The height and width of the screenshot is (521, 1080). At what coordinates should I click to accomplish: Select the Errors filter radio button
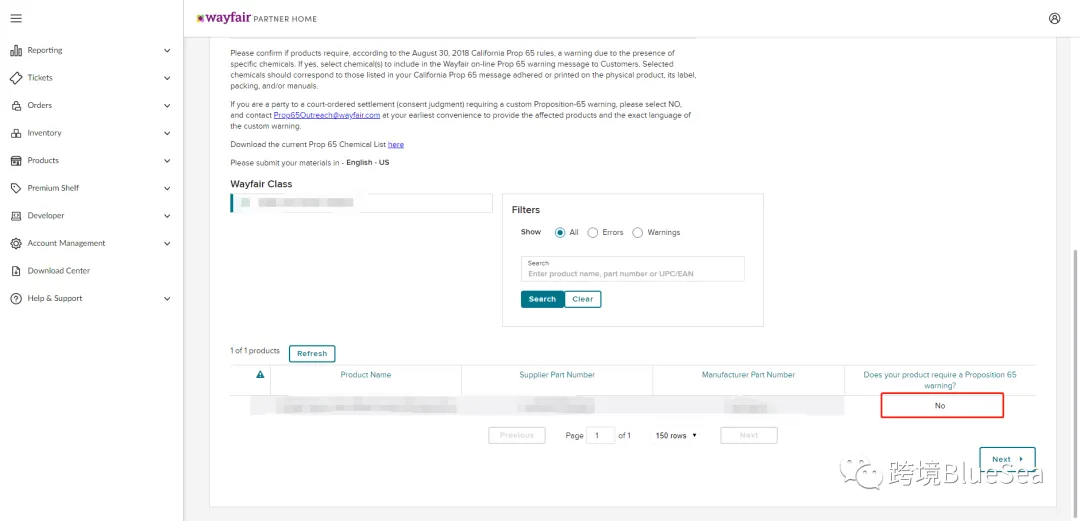tap(592, 232)
